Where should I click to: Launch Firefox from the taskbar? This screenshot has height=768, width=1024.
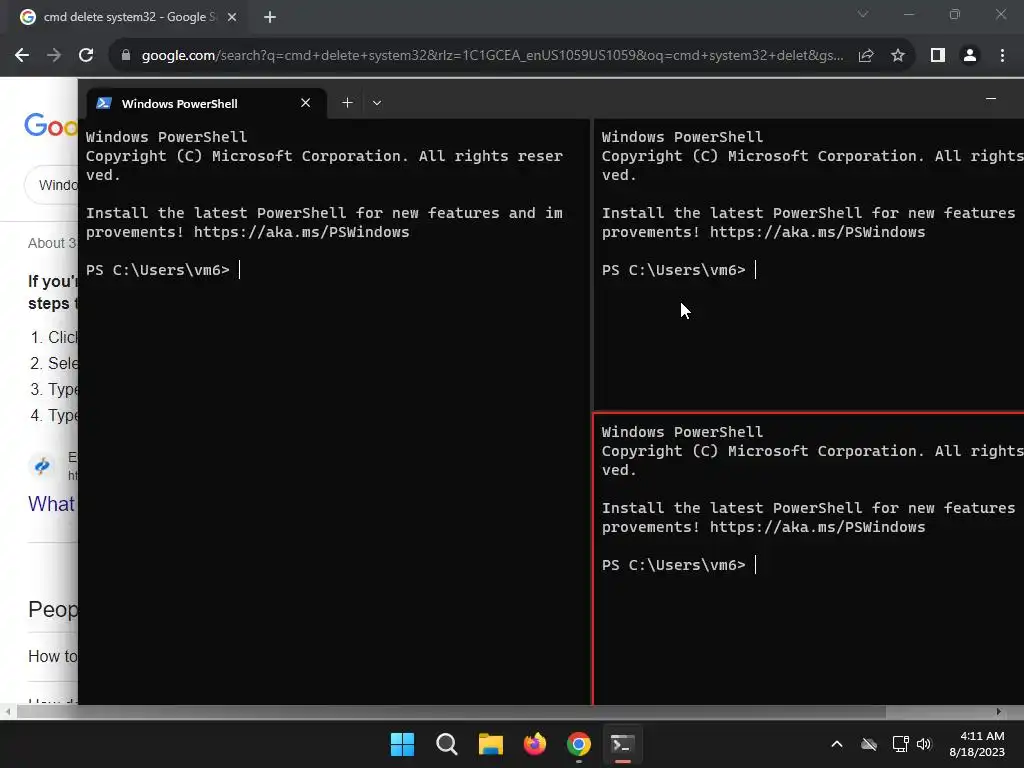coord(535,744)
